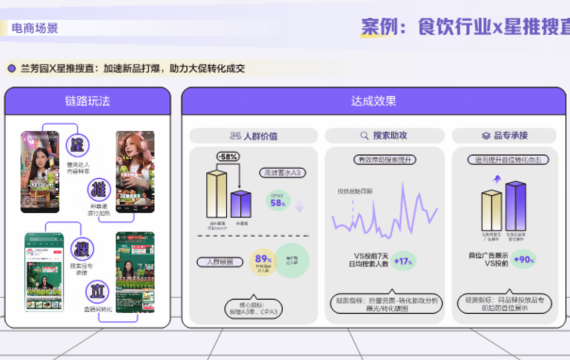Click the 直 circle icon
570x360 pixels.
click(97, 292)
